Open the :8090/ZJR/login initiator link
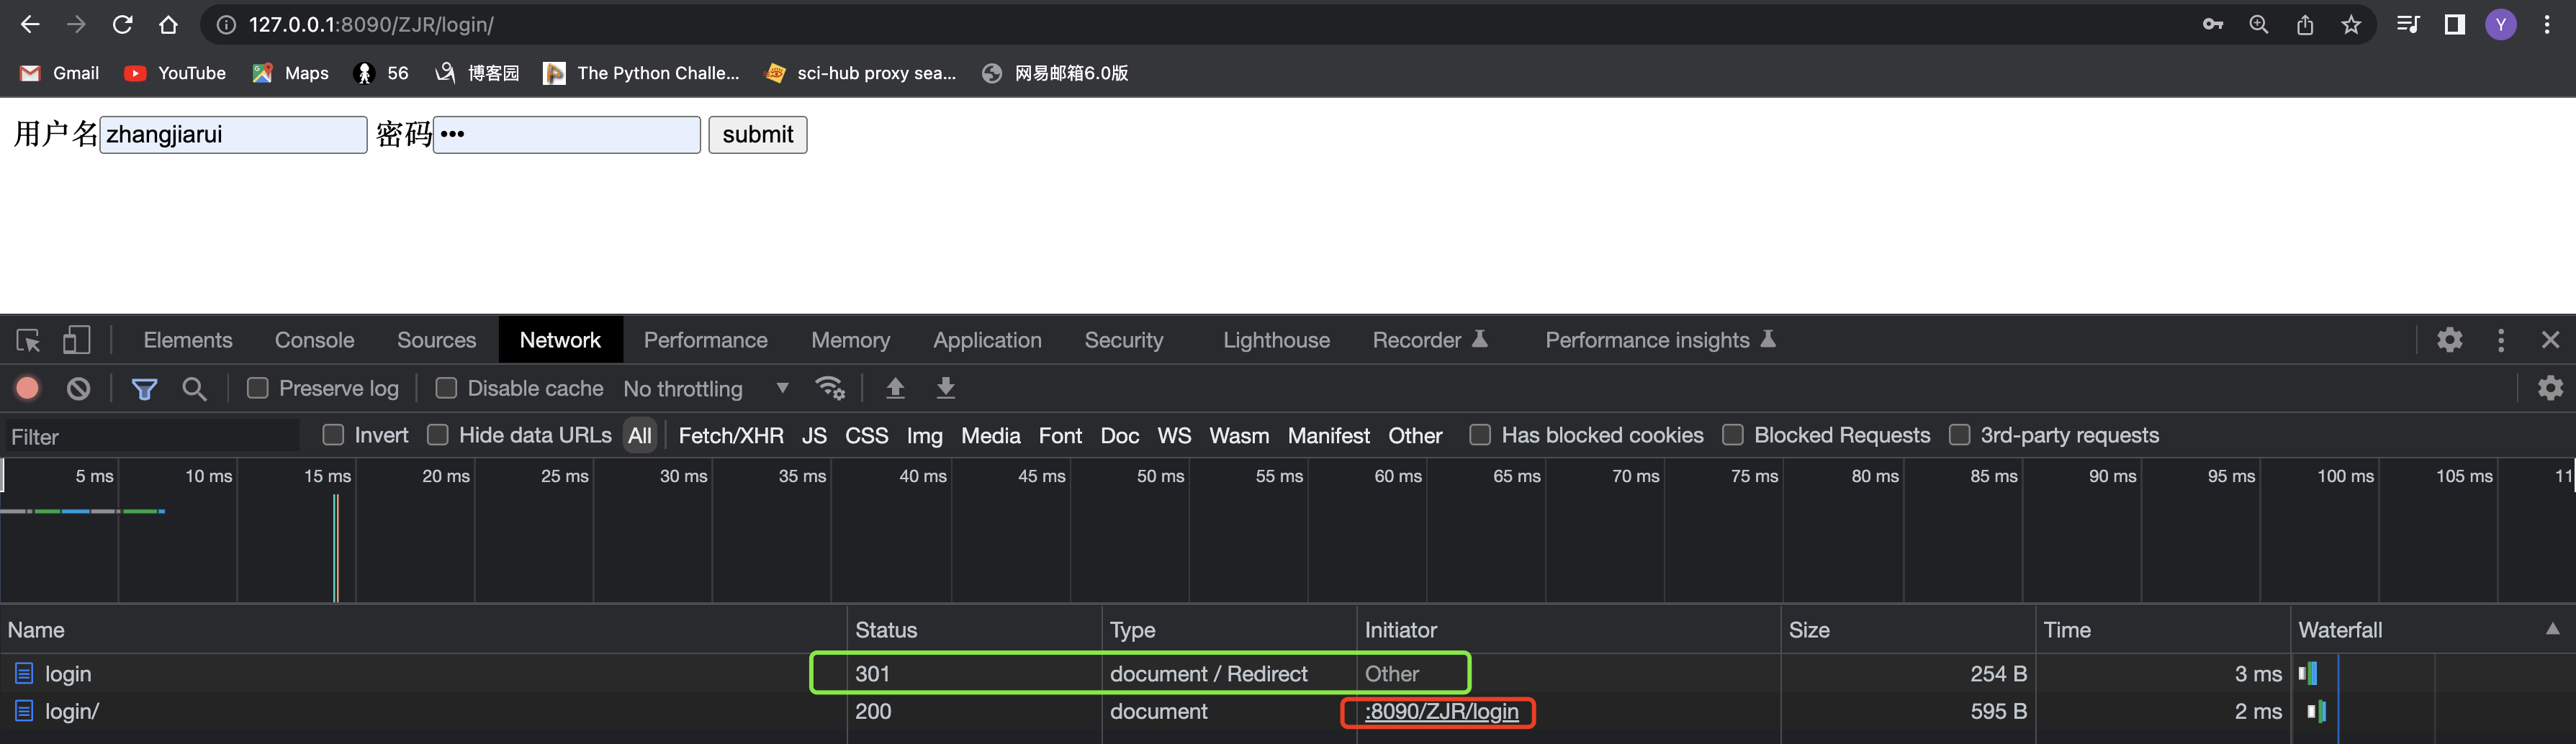 pyautogui.click(x=1441, y=712)
